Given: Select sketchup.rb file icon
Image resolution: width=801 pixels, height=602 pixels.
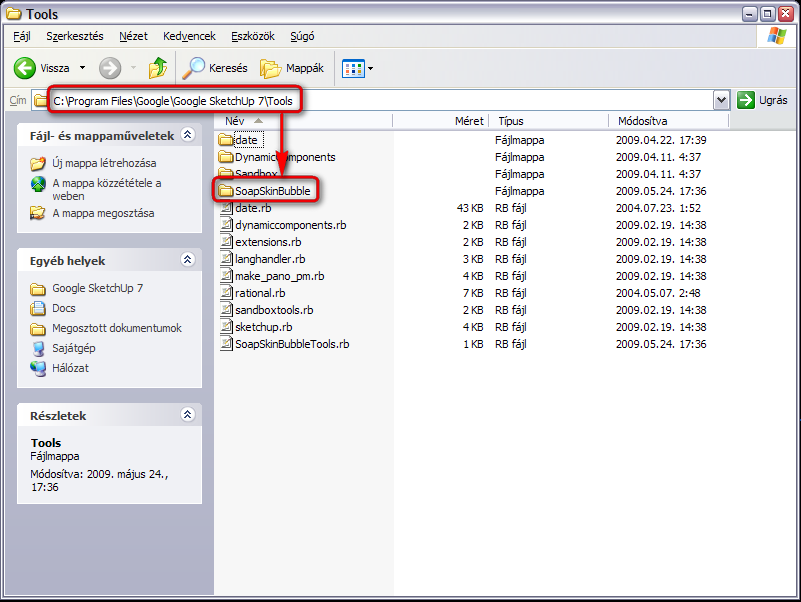Looking at the screenshot, I should tap(226, 327).
